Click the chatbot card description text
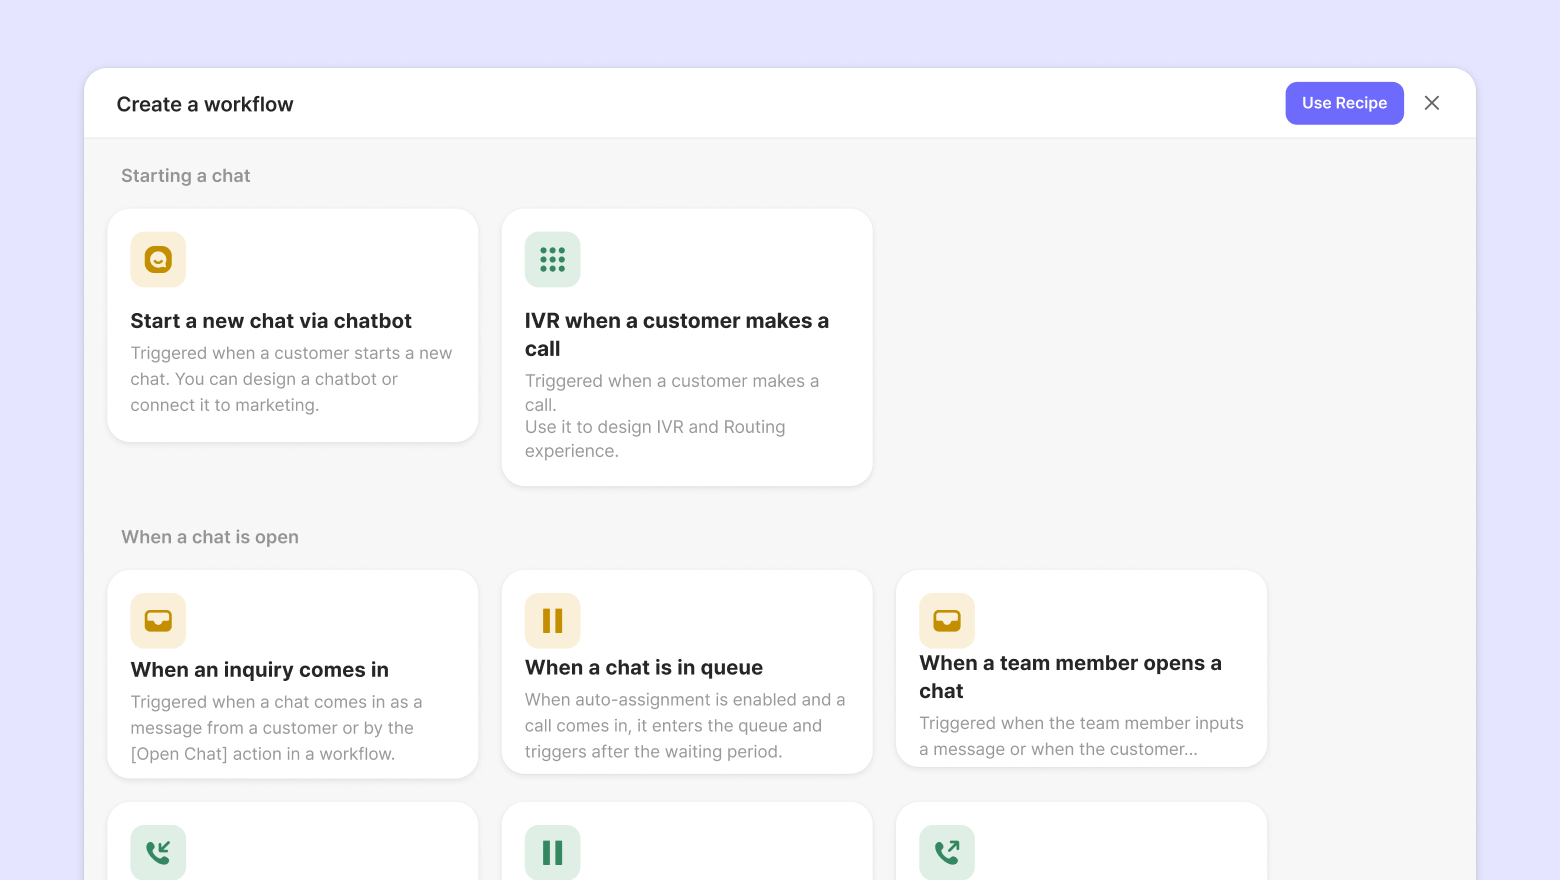 tap(291, 379)
